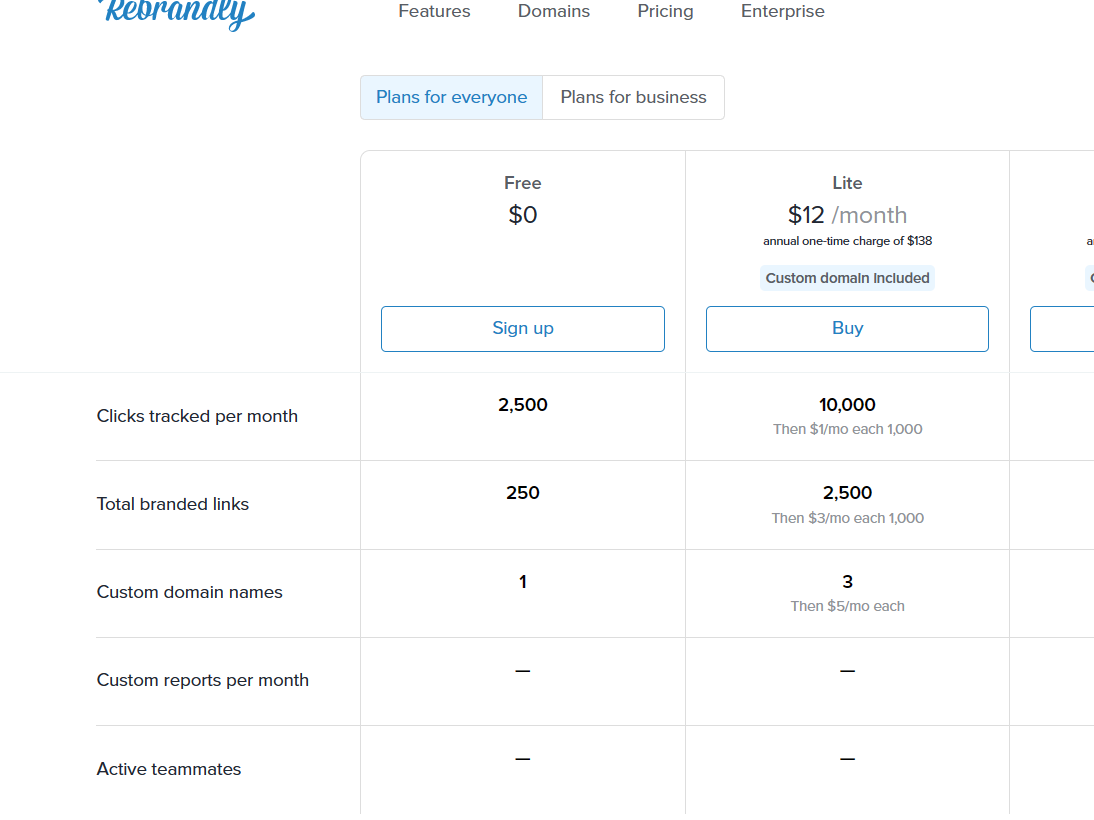The width and height of the screenshot is (1094, 820).
Task: Click the $12 /month Lite price
Action: click(847, 215)
